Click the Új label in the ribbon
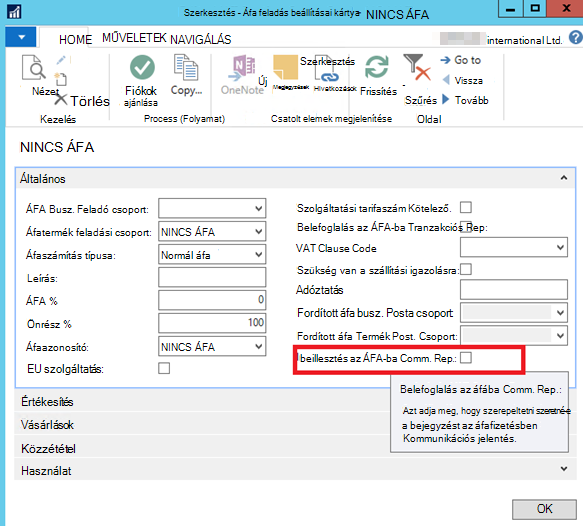The image size is (583, 526). [263, 81]
